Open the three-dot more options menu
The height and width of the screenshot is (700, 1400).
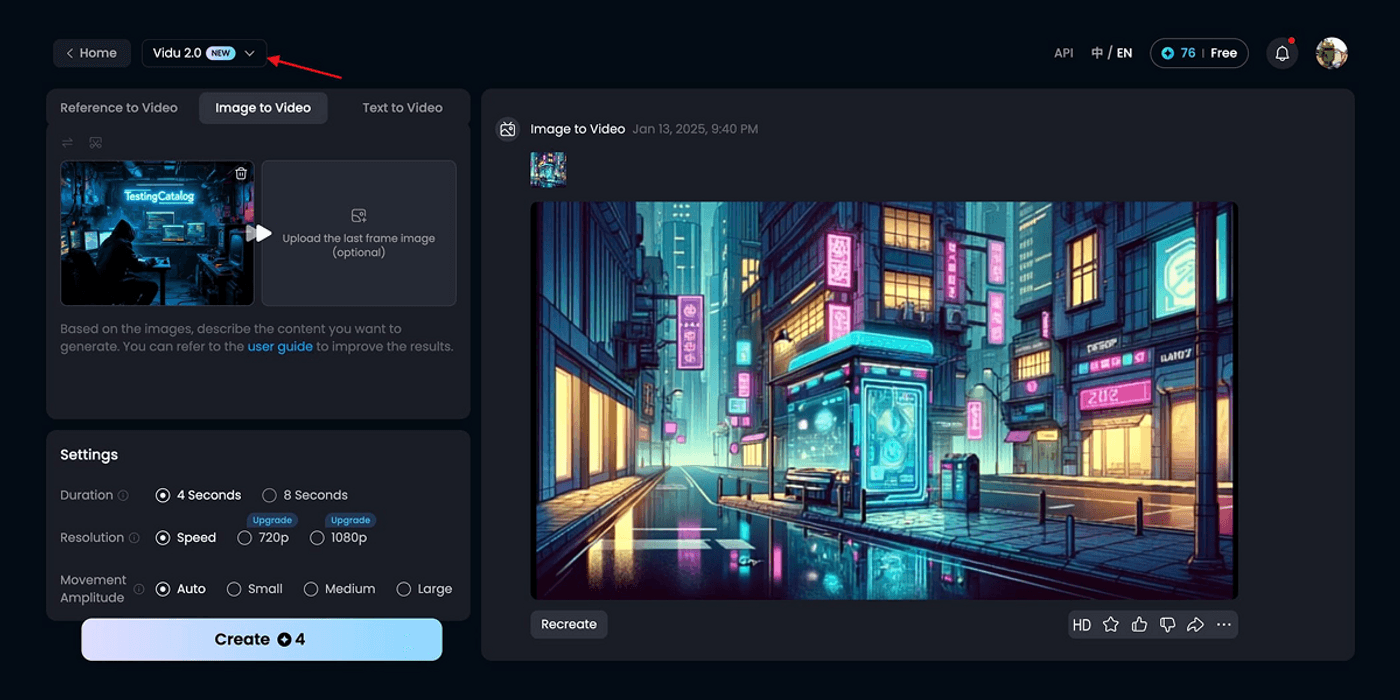(x=1224, y=625)
